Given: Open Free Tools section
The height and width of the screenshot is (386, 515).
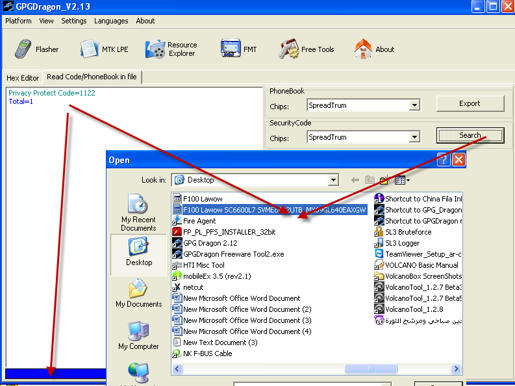Looking at the screenshot, I should (x=306, y=49).
